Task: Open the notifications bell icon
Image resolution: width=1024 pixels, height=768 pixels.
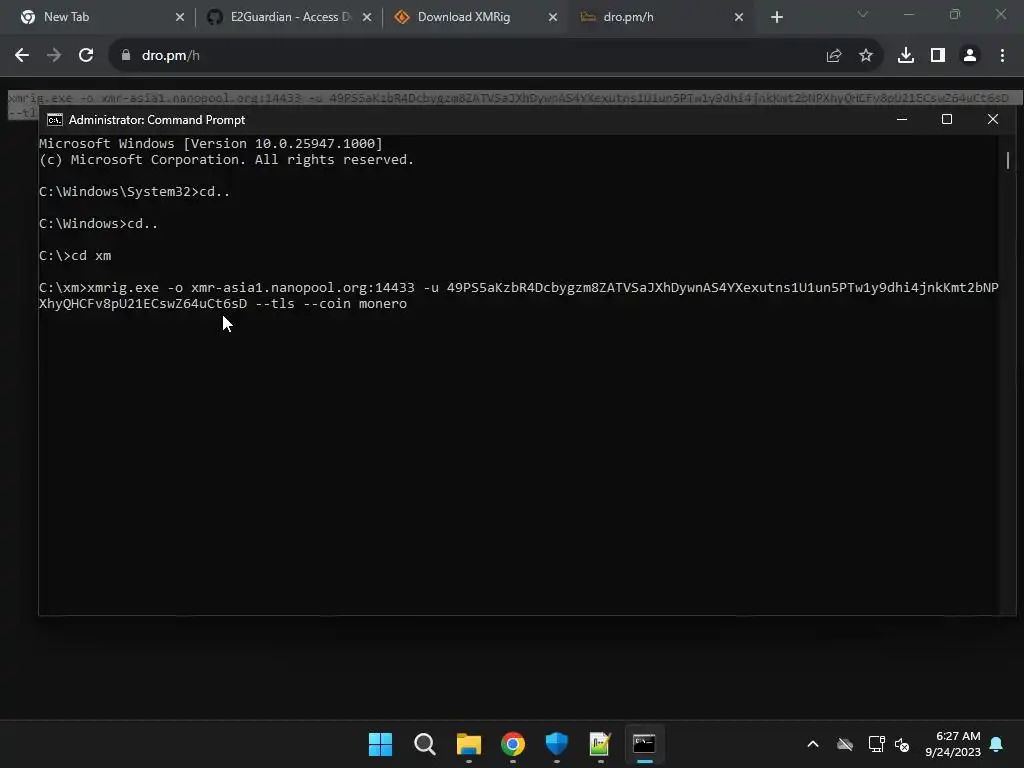Action: coord(997,744)
